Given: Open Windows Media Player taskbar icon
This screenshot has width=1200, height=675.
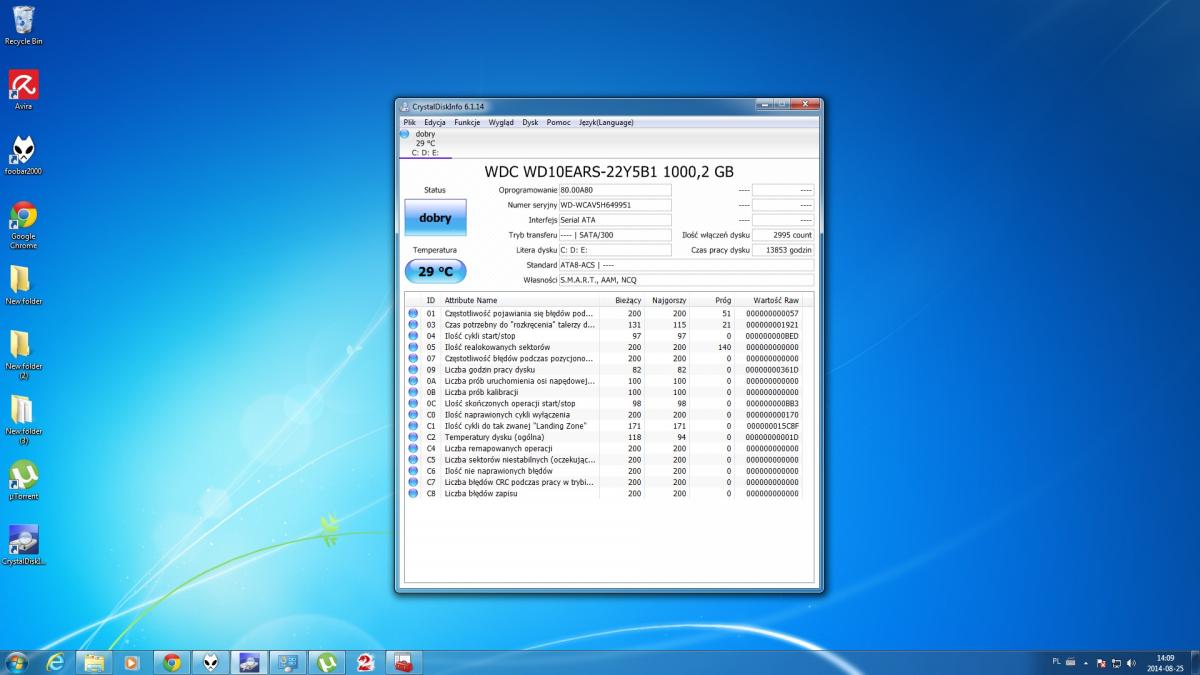Looking at the screenshot, I should click(x=131, y=662).
